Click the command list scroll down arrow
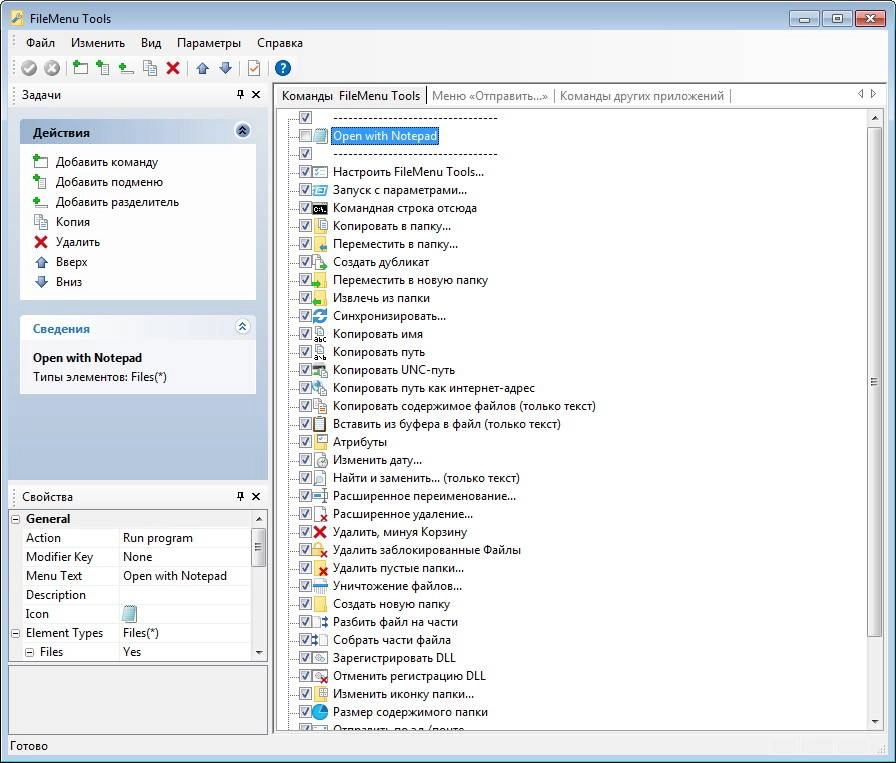Image resolution: width=896 pixels, height=763 pixels. click(875, 722)
